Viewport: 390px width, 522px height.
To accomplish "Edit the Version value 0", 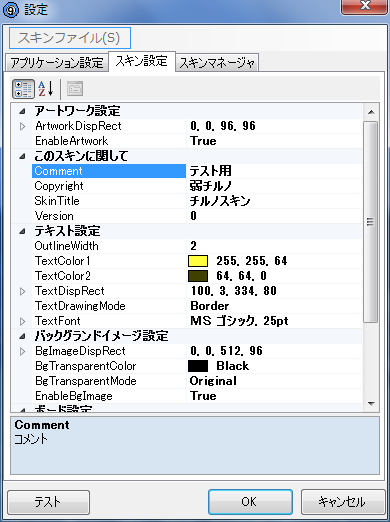I will coord(193,216).
